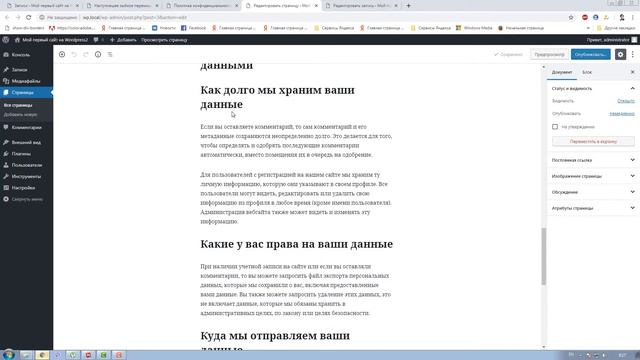Screen dimensions: 640x360
Task: Open the Комментарии menu item
Action: tap(27, 127)
